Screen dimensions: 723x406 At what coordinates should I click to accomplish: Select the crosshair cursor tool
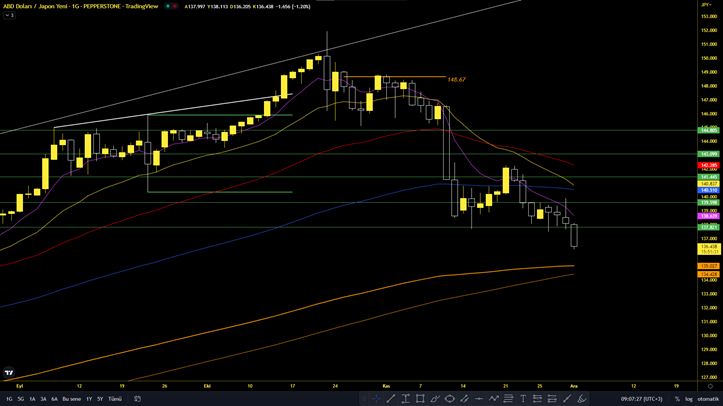(x=376, y=399)
